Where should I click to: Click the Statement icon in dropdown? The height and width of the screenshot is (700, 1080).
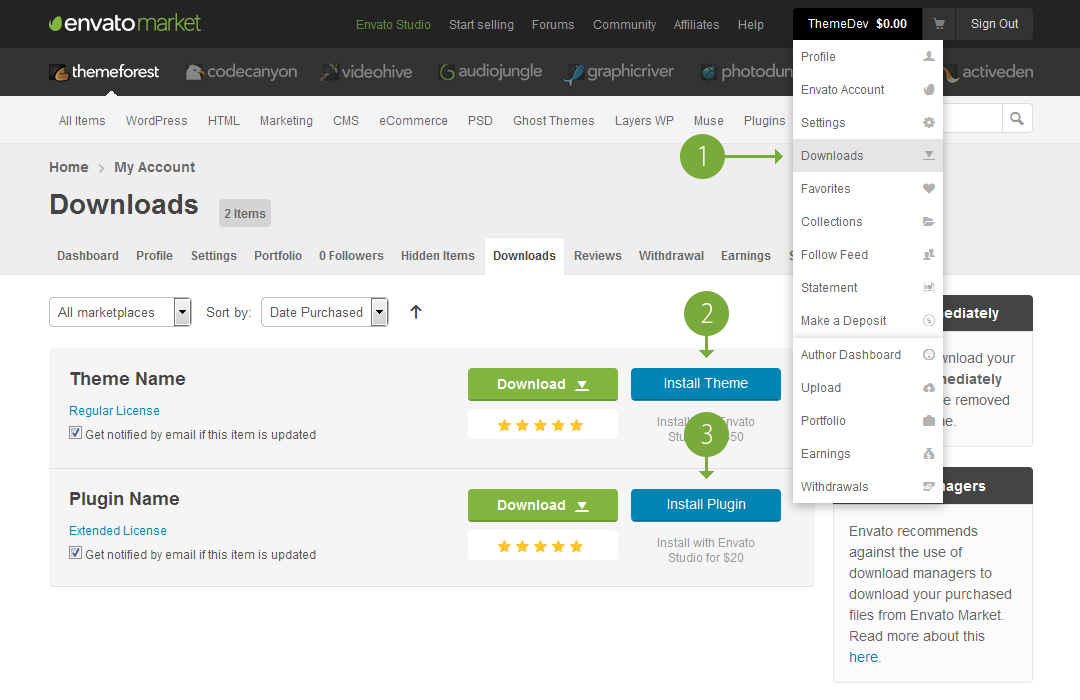click(x=928, y=288)
